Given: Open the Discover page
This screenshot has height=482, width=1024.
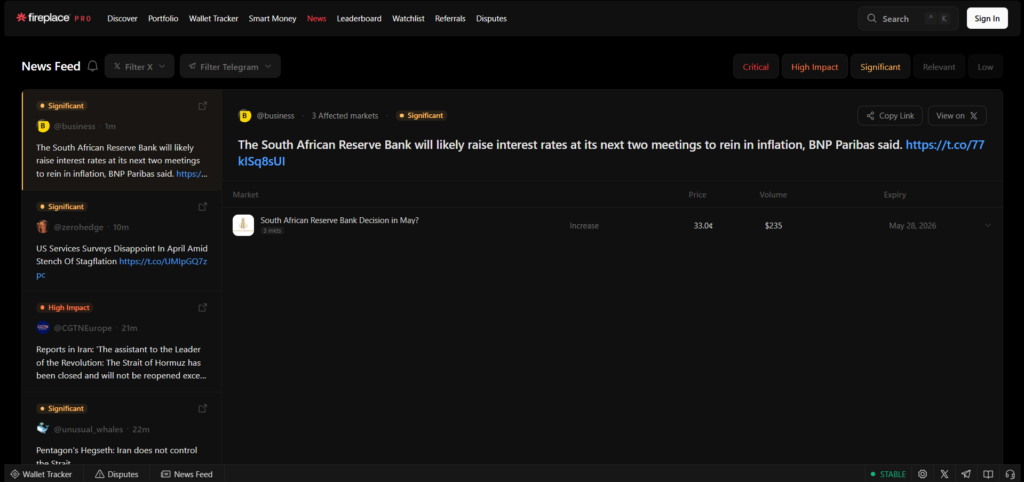Looking at the screenshot, I should click(122, 18).
